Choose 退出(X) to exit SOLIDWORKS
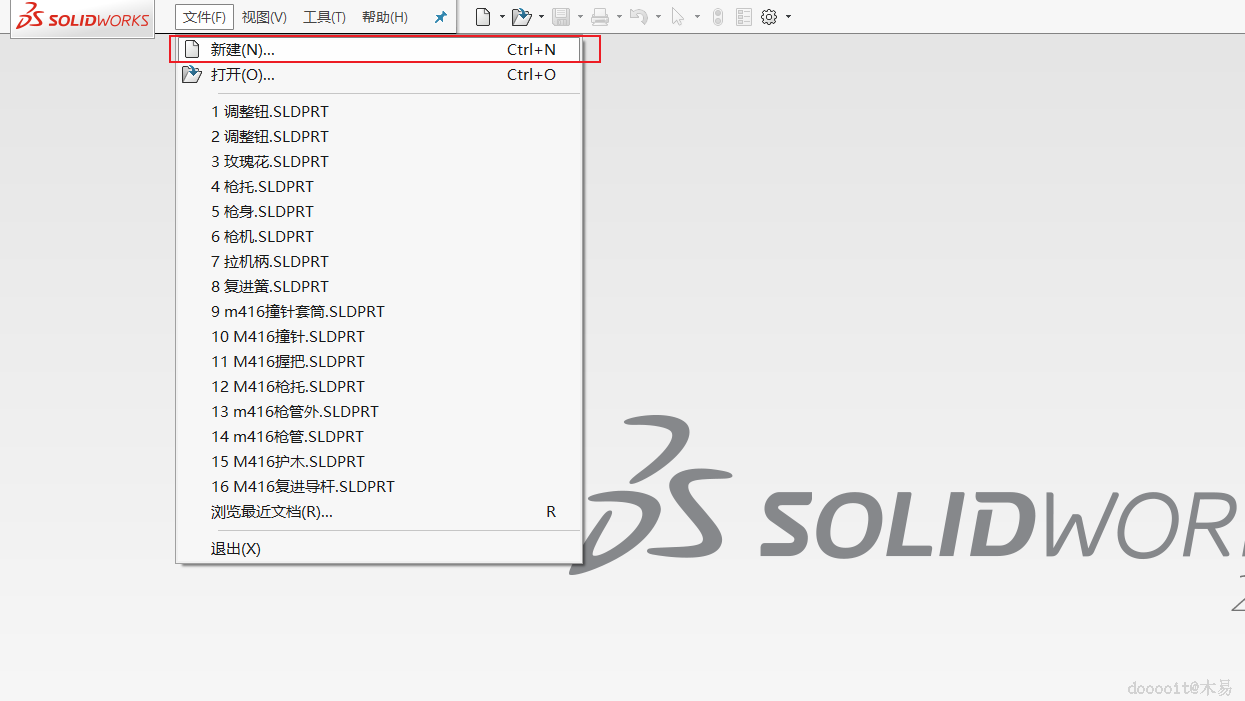Screen dimensions: 1245x701 [x=379, y=549]
